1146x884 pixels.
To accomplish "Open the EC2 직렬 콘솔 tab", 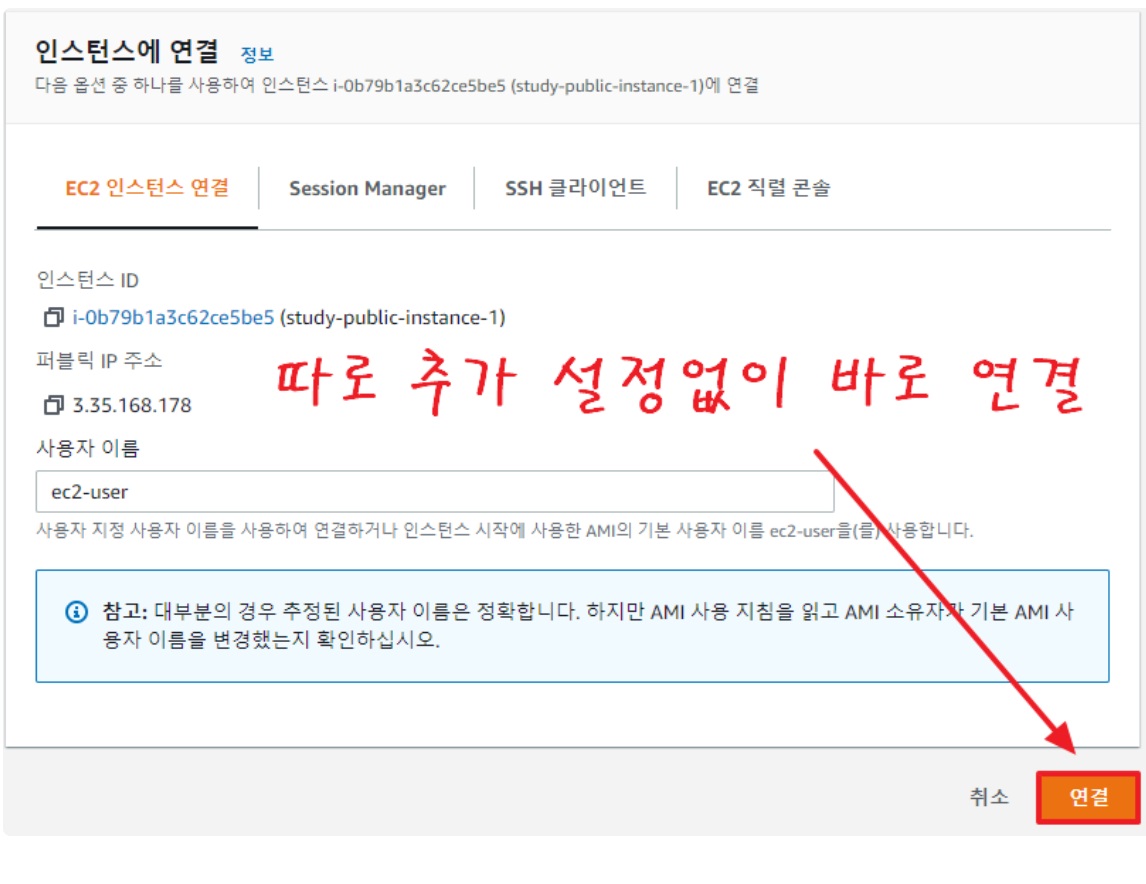I will coord(768,188).
